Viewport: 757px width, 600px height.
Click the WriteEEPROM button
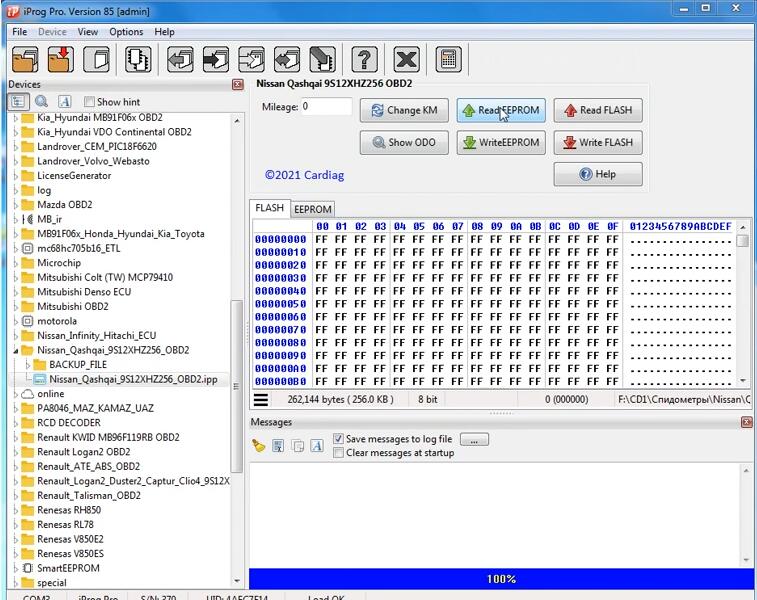501,142
